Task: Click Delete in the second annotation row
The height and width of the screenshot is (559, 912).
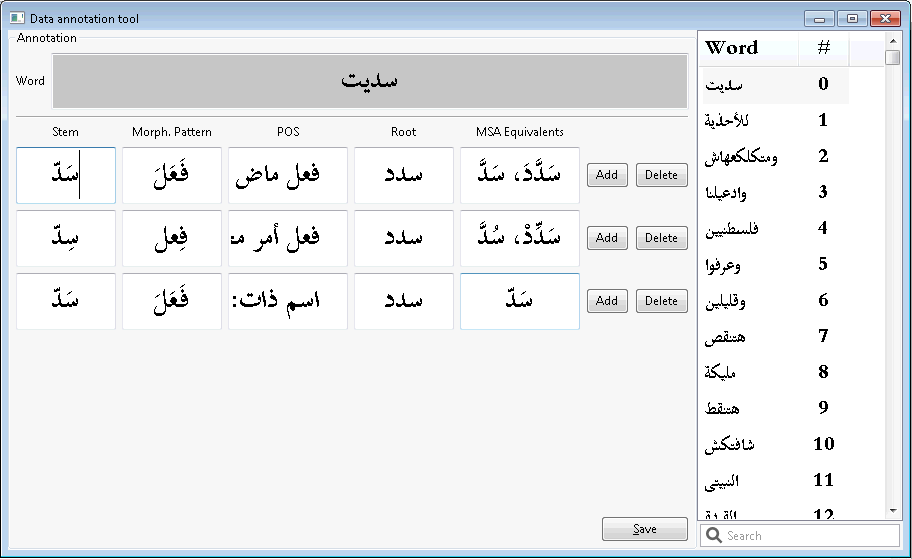Action: pyautogui.click(x=661, y=238)
